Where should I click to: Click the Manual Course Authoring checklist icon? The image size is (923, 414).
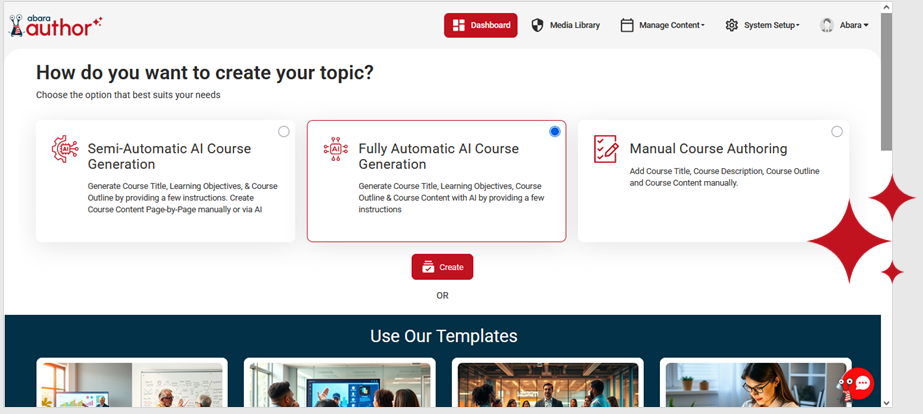606,149
